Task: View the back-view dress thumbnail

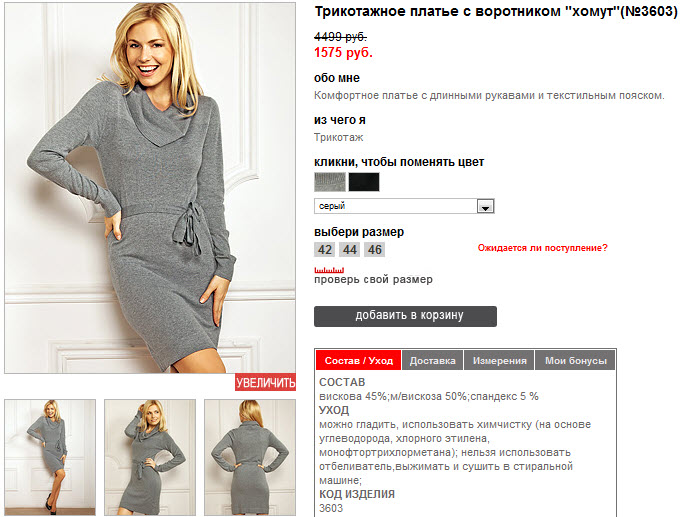Action: [x=250, y=458]
